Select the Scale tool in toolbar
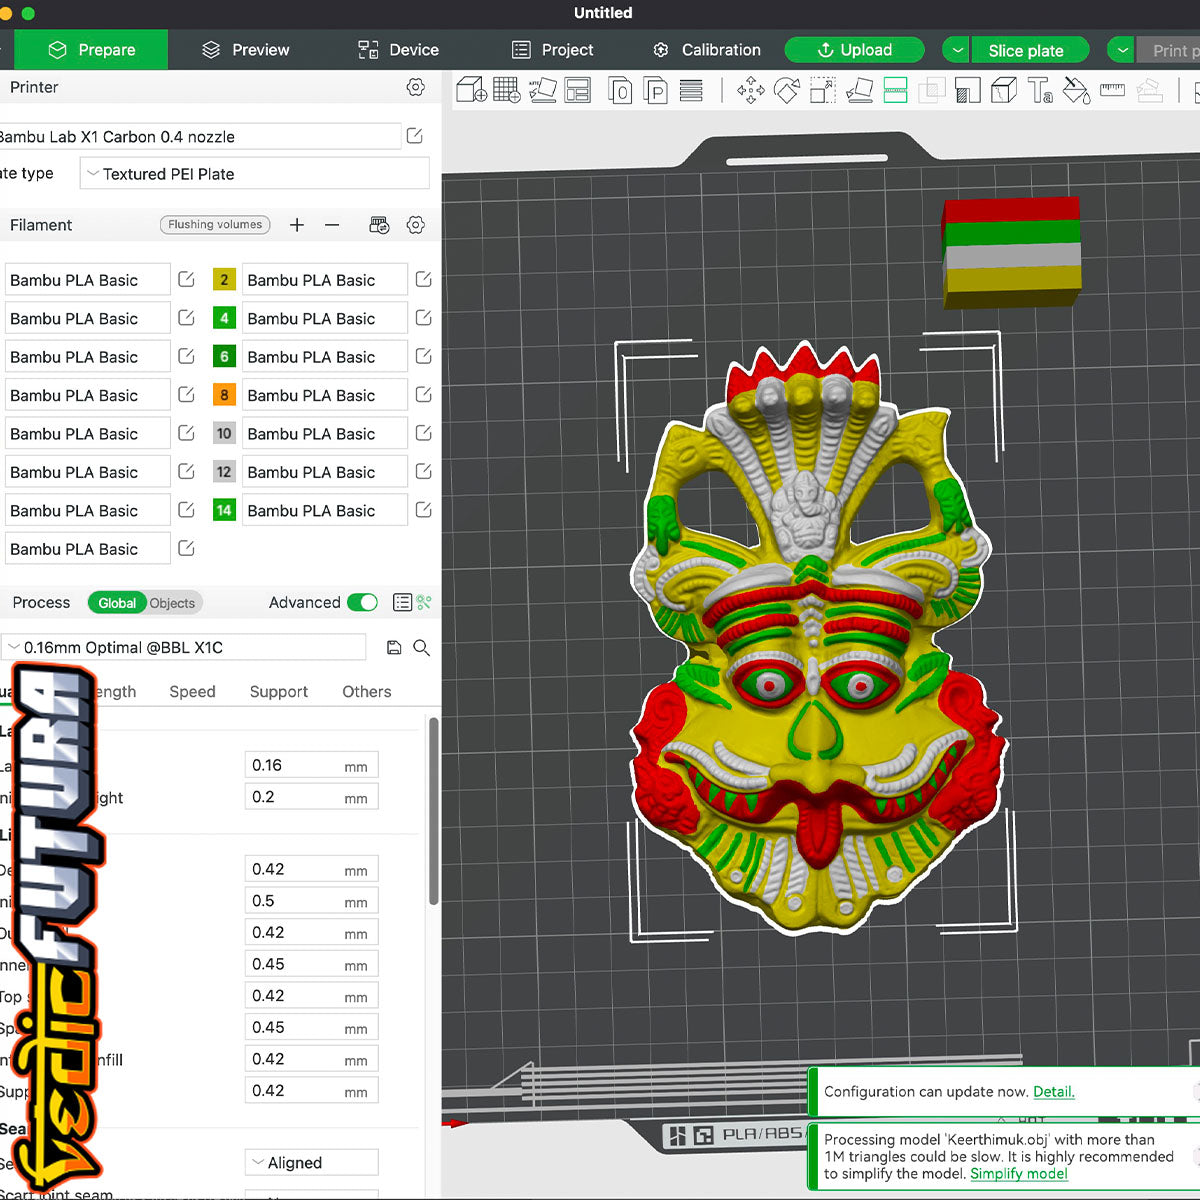This screenshot has height=1200, width=1200. pos(823,92)
